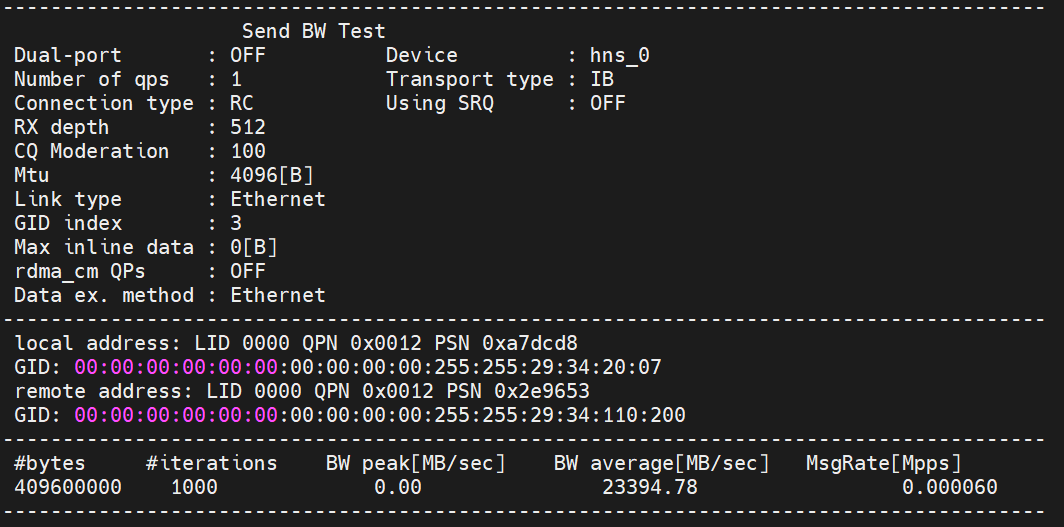This screenshot has width=1064, height=527.
Task: Click the rdma_cm QPs OFF value
Action: coord(247,271)
